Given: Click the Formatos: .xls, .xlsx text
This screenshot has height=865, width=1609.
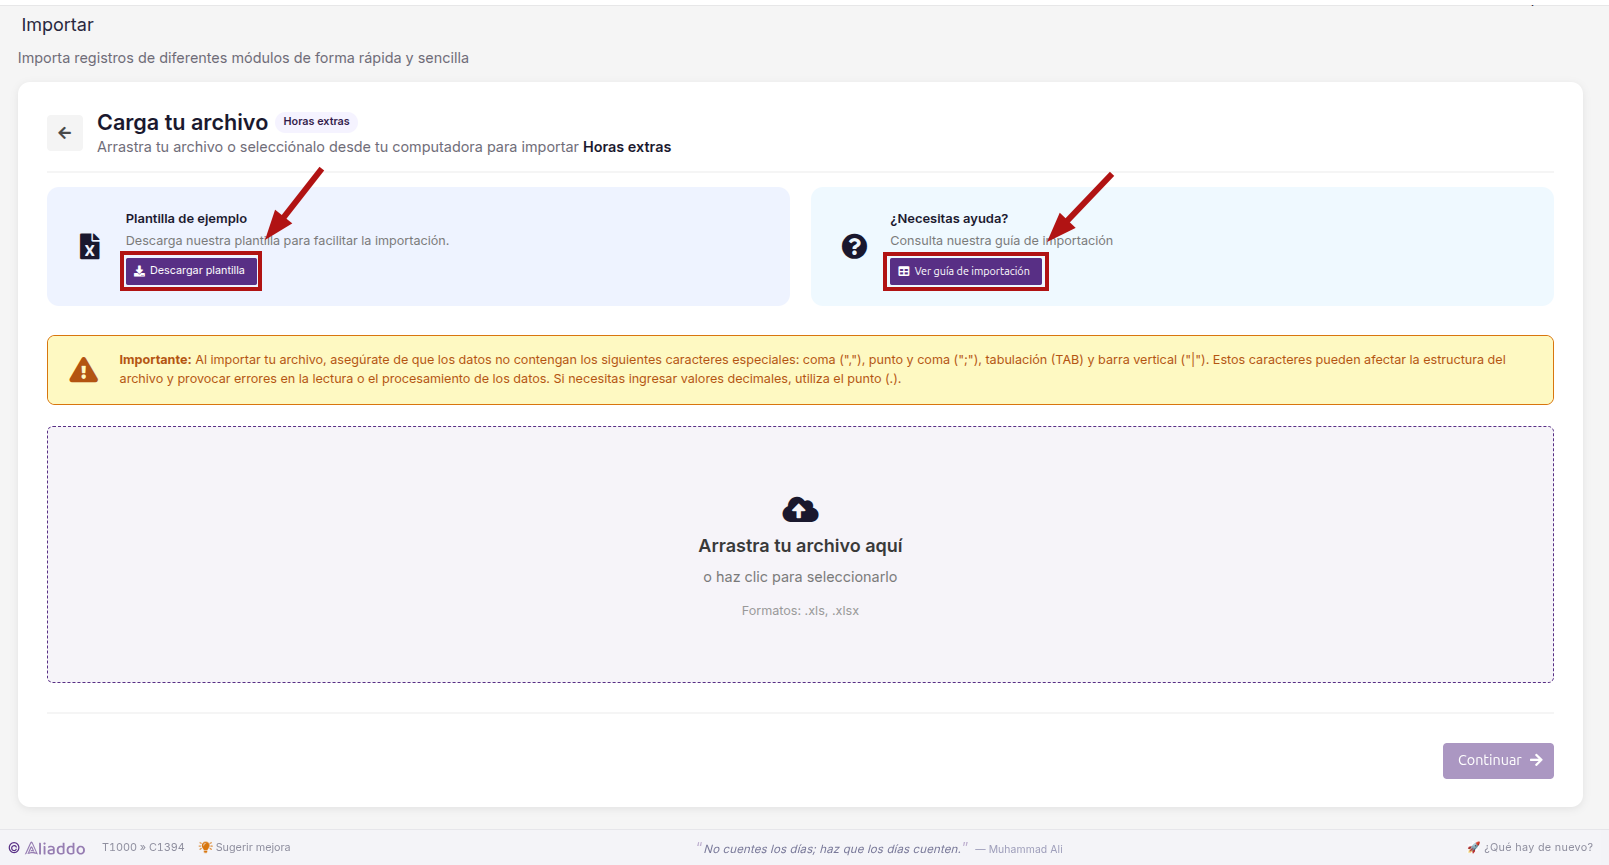Looking at the screenshot, I should tap(800, 611).
